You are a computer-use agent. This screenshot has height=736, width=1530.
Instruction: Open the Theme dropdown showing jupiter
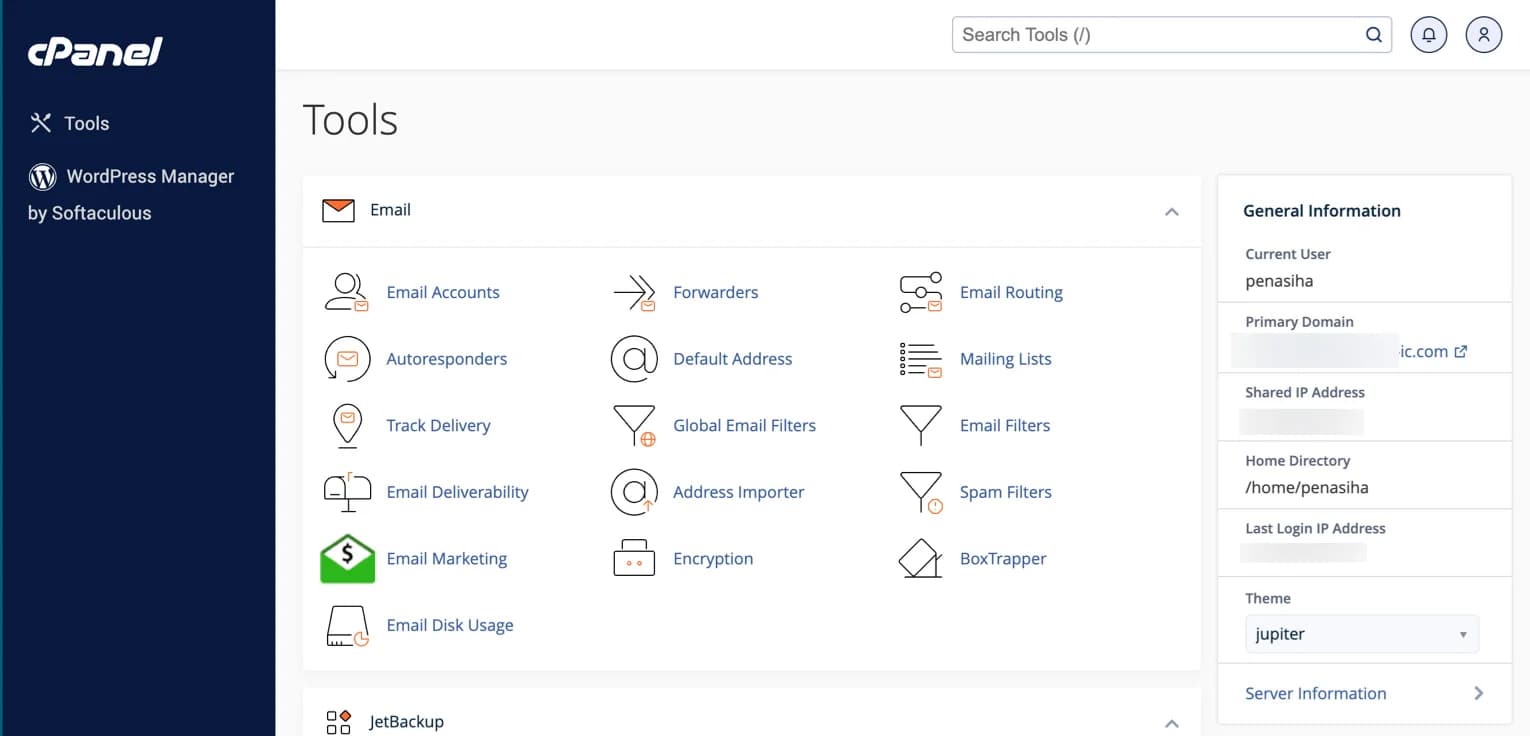[1361, 633]
